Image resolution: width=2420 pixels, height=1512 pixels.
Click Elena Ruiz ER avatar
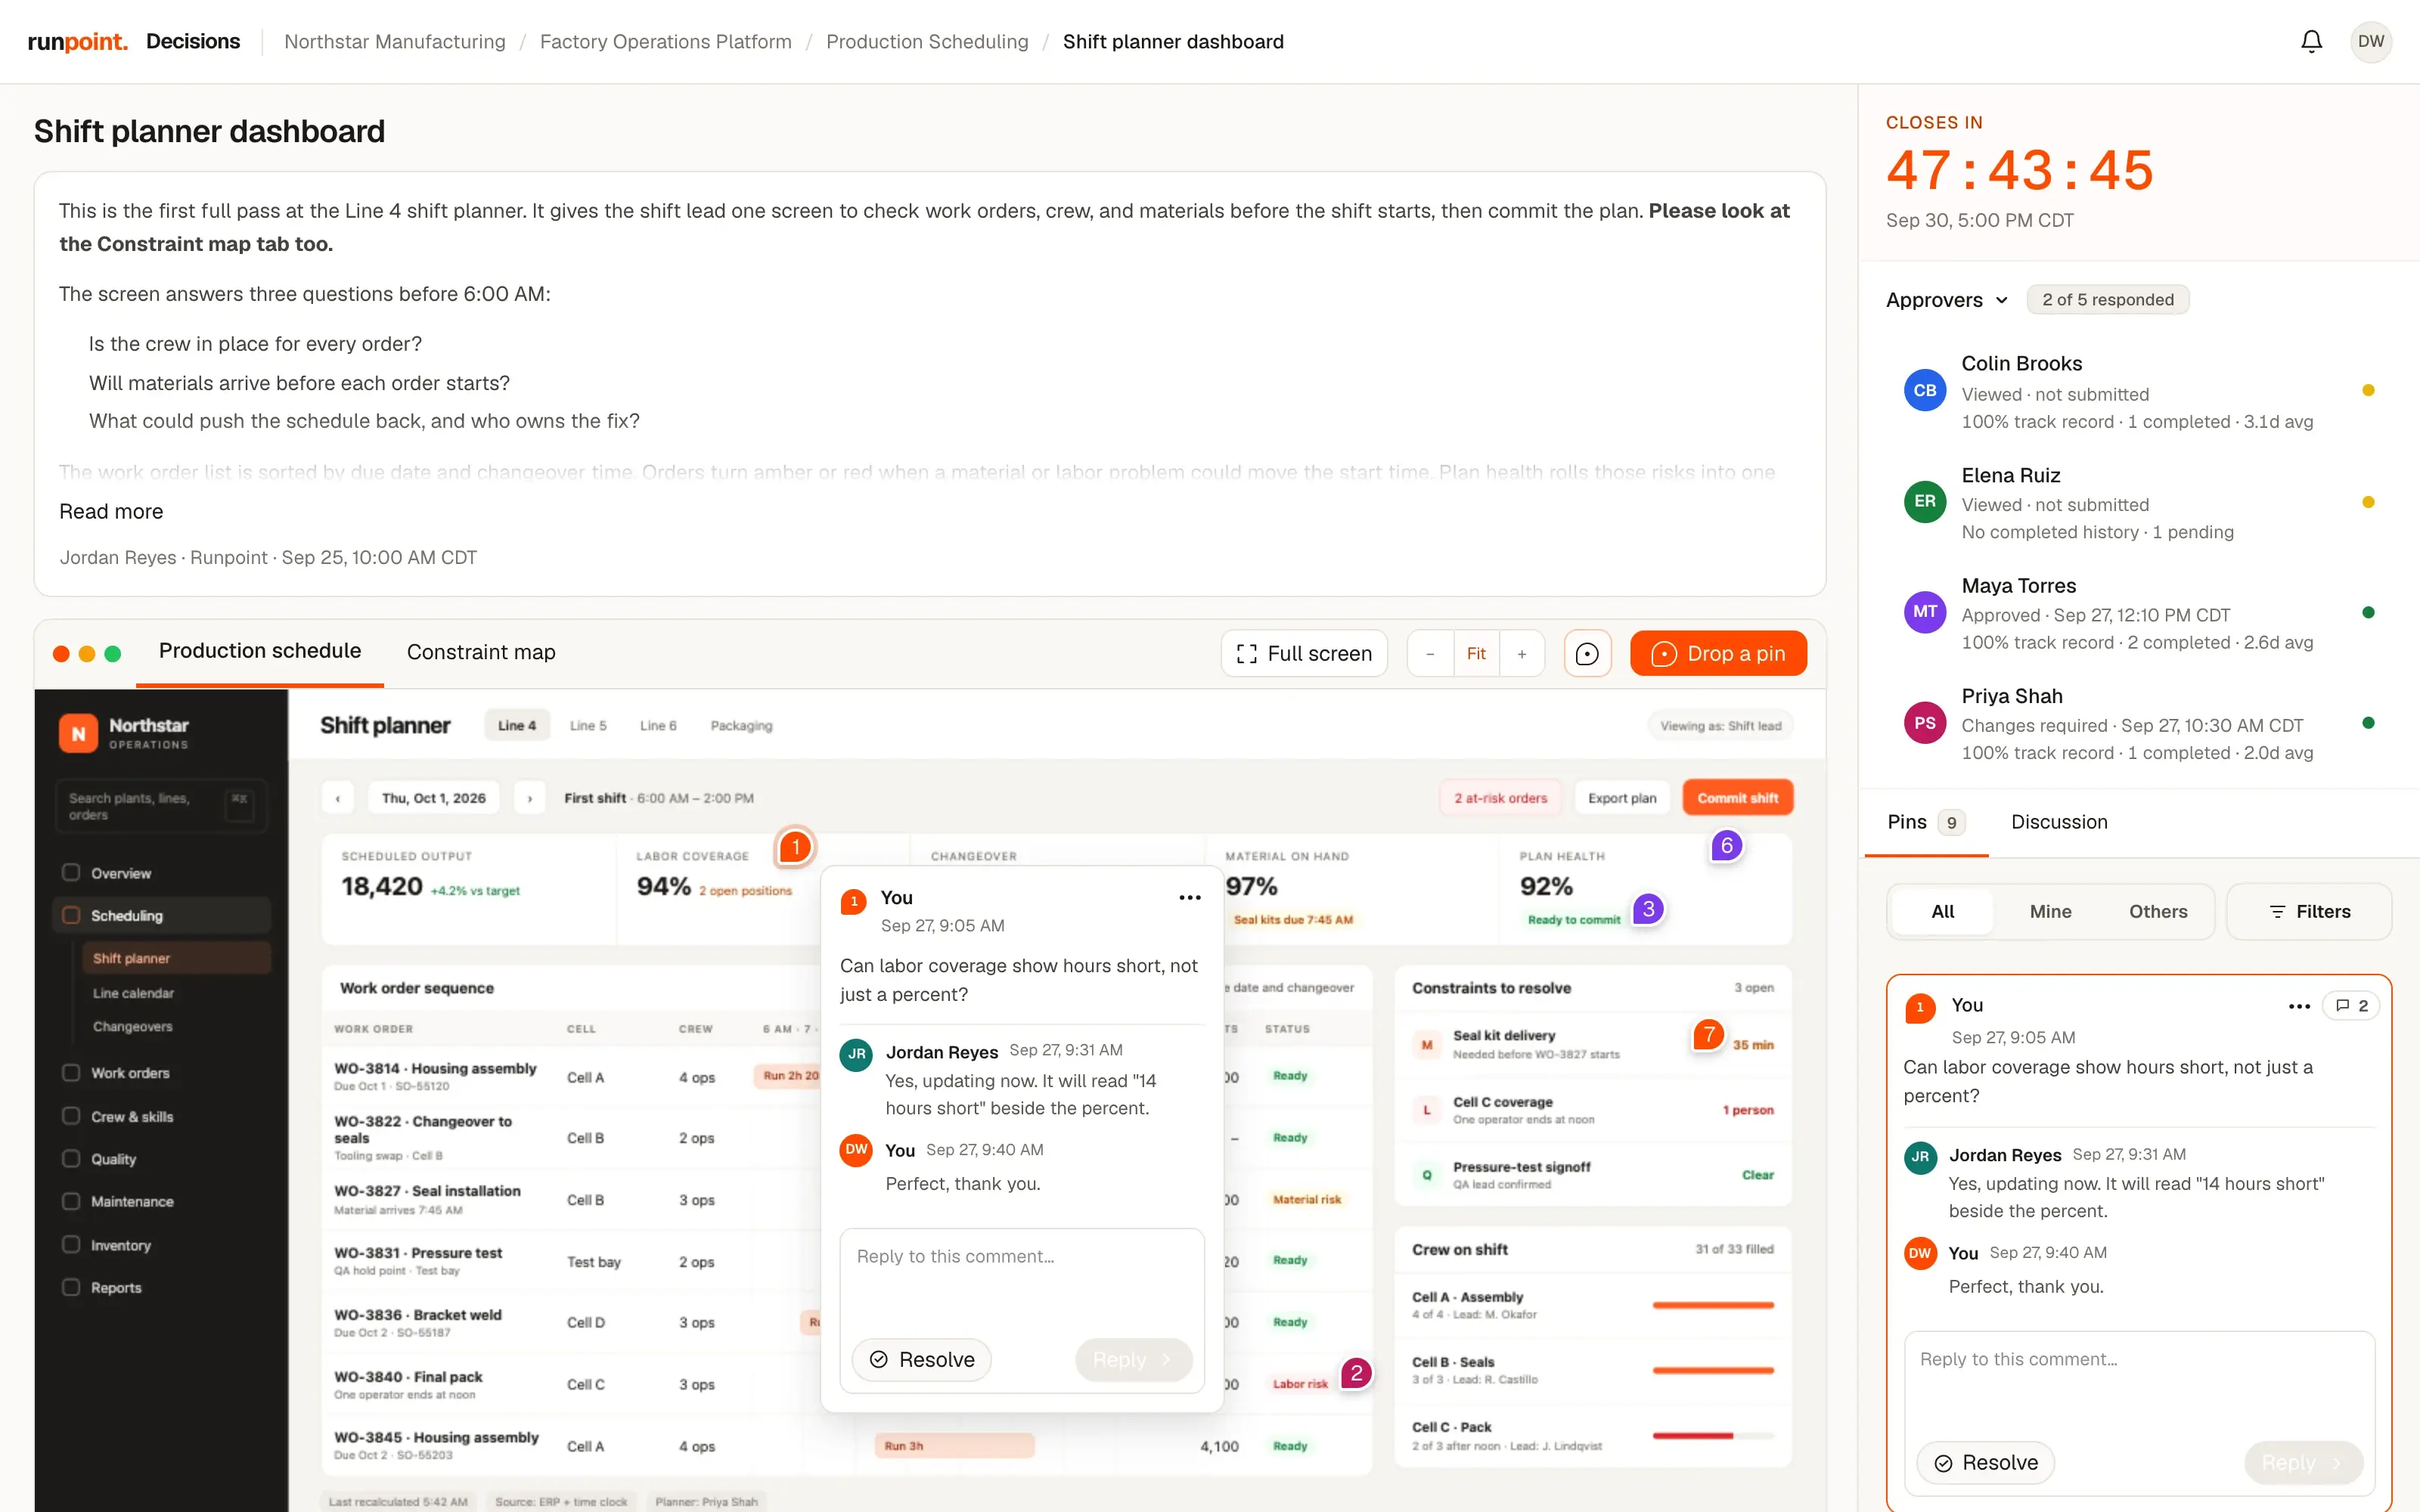(x=1924, y=501)
